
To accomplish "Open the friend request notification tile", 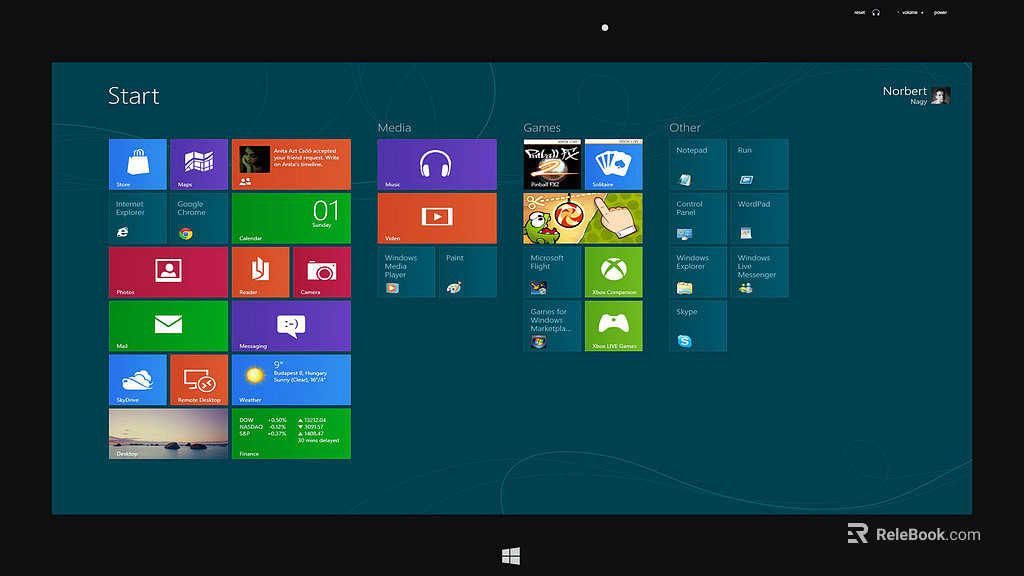I will click(x=291, y=164).
